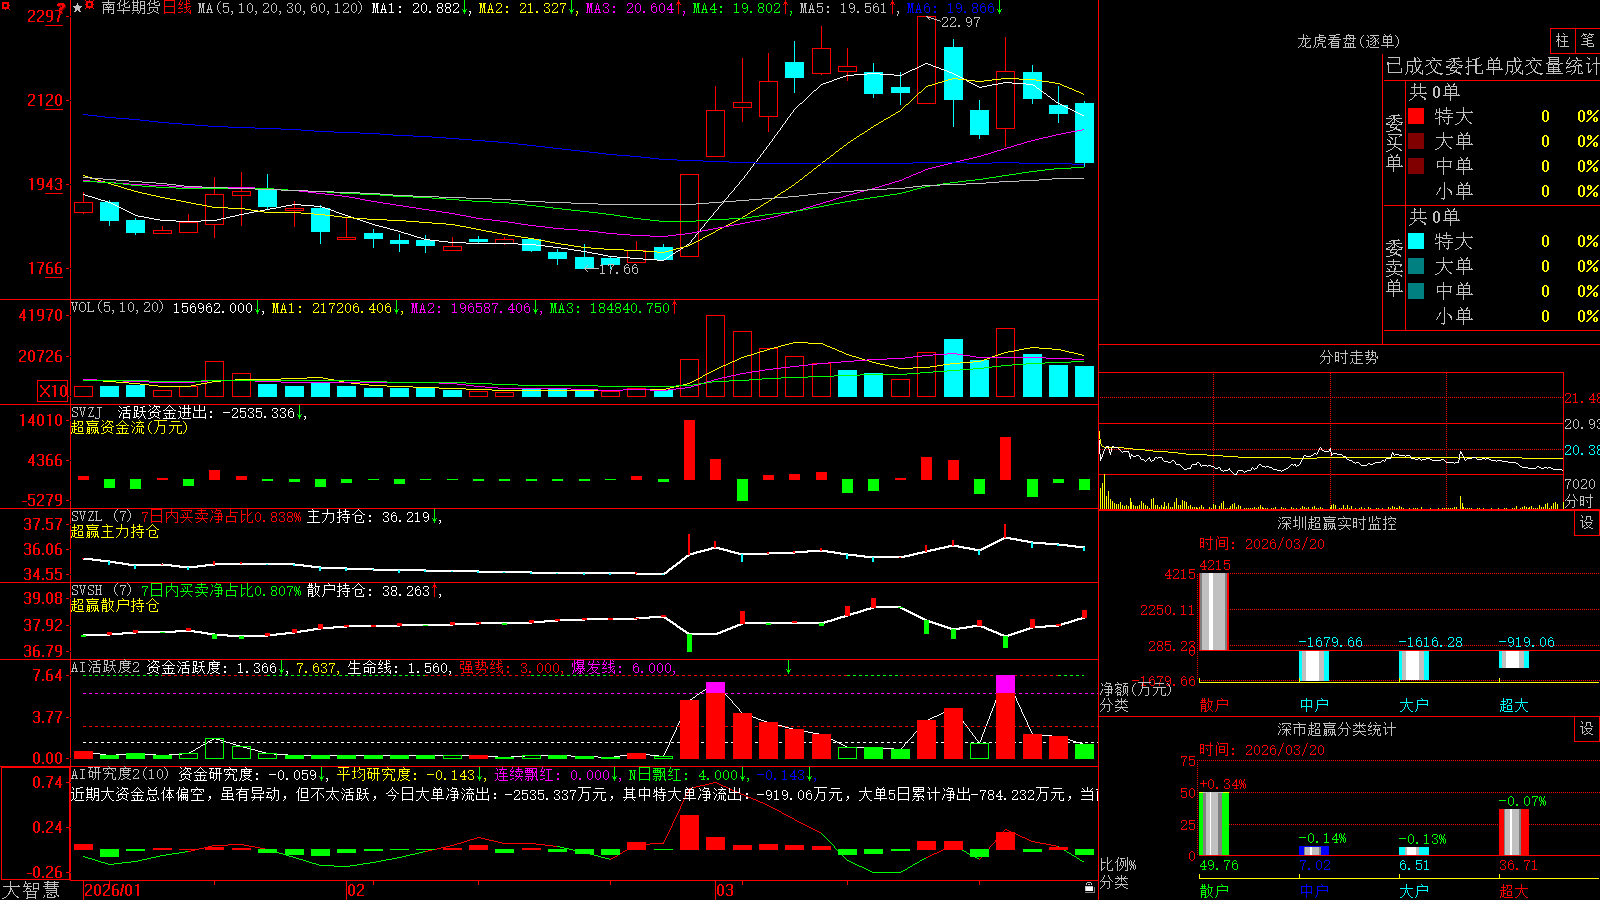Open the MA(5,10,20,30,60,120) indicator parameters
The height and width of the screenshot is (900, 1600).
[x=280, y=8]
